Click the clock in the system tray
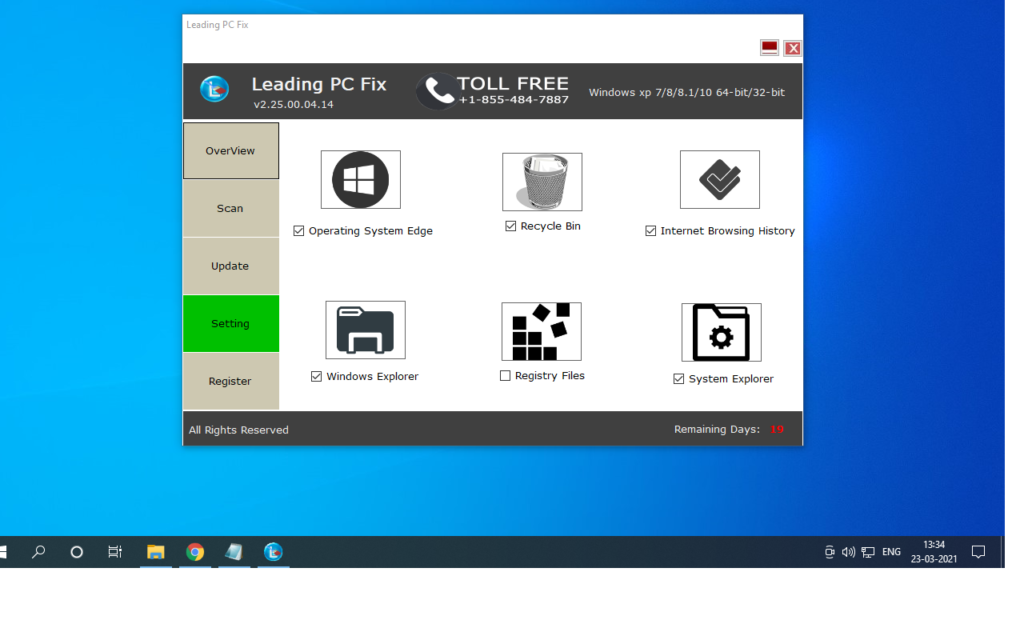Viewport: 1024px width, 640px height. pos(933,551)
